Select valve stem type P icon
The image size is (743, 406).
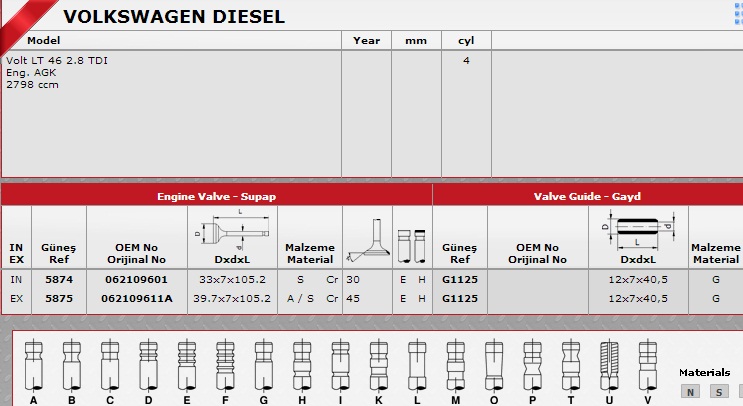pyautogui.click(x=532, y=365)
